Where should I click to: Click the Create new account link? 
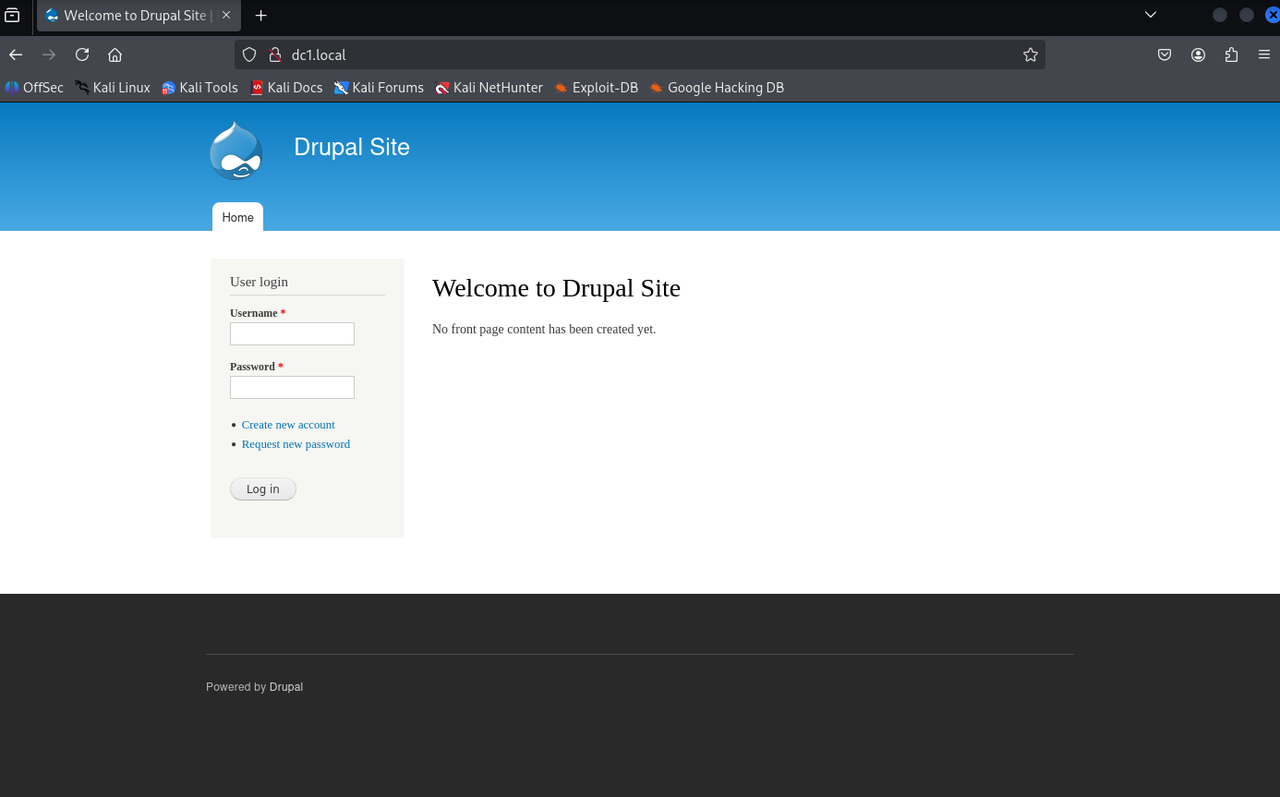click(288, 425)
